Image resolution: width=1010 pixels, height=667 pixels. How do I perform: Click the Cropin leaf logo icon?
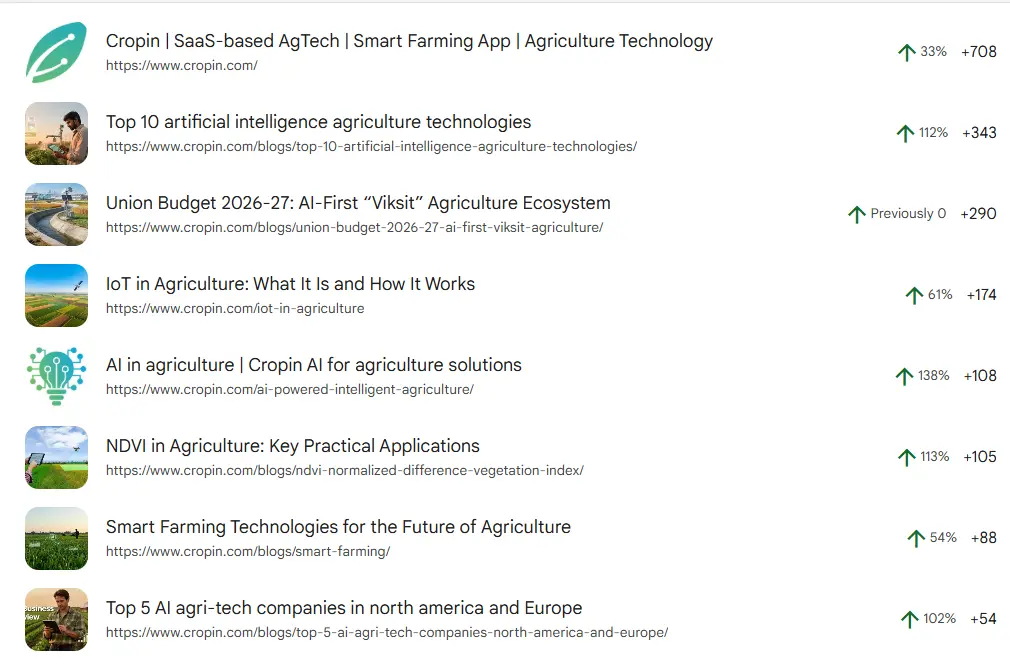point(56,52)
